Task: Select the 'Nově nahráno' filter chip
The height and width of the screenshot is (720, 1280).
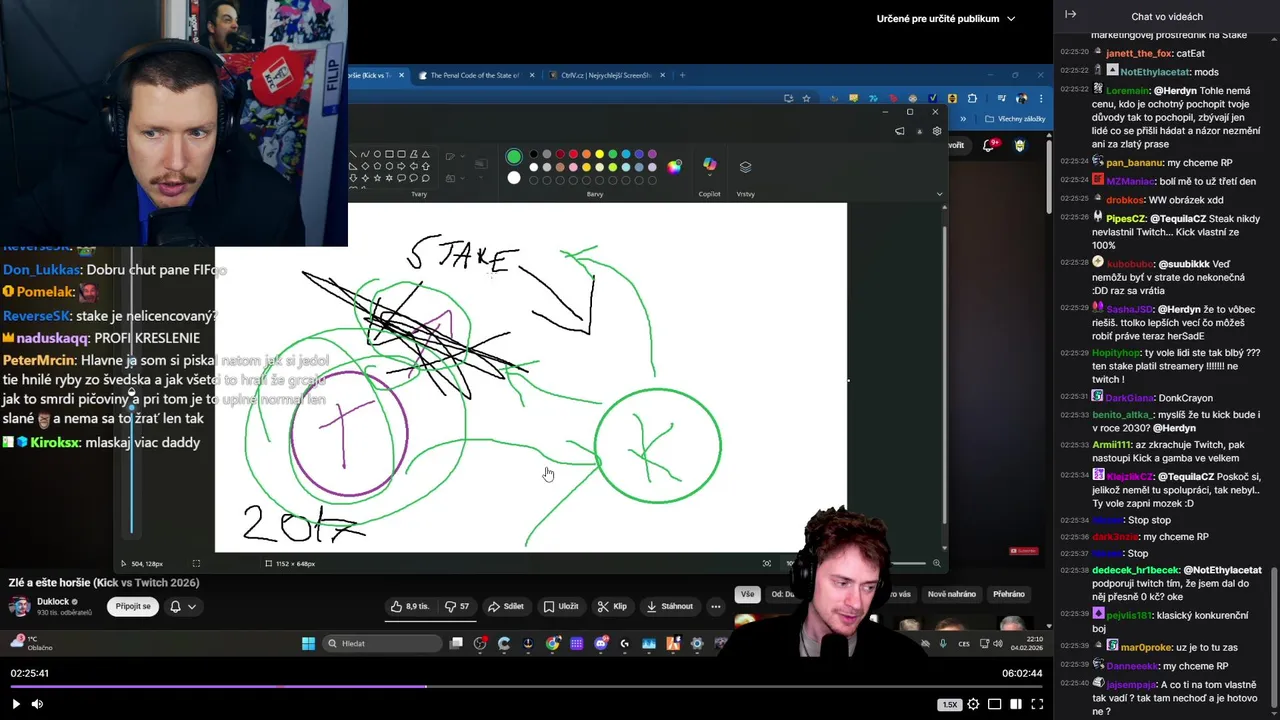Action: point(951,594)
